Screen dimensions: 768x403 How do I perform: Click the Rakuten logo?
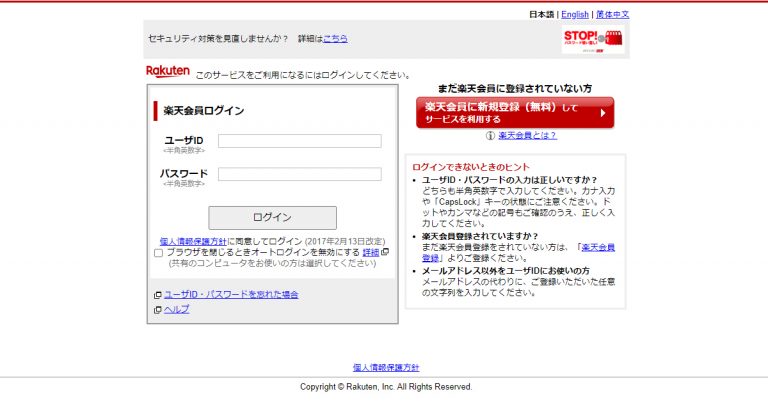(x=167, y=71)
